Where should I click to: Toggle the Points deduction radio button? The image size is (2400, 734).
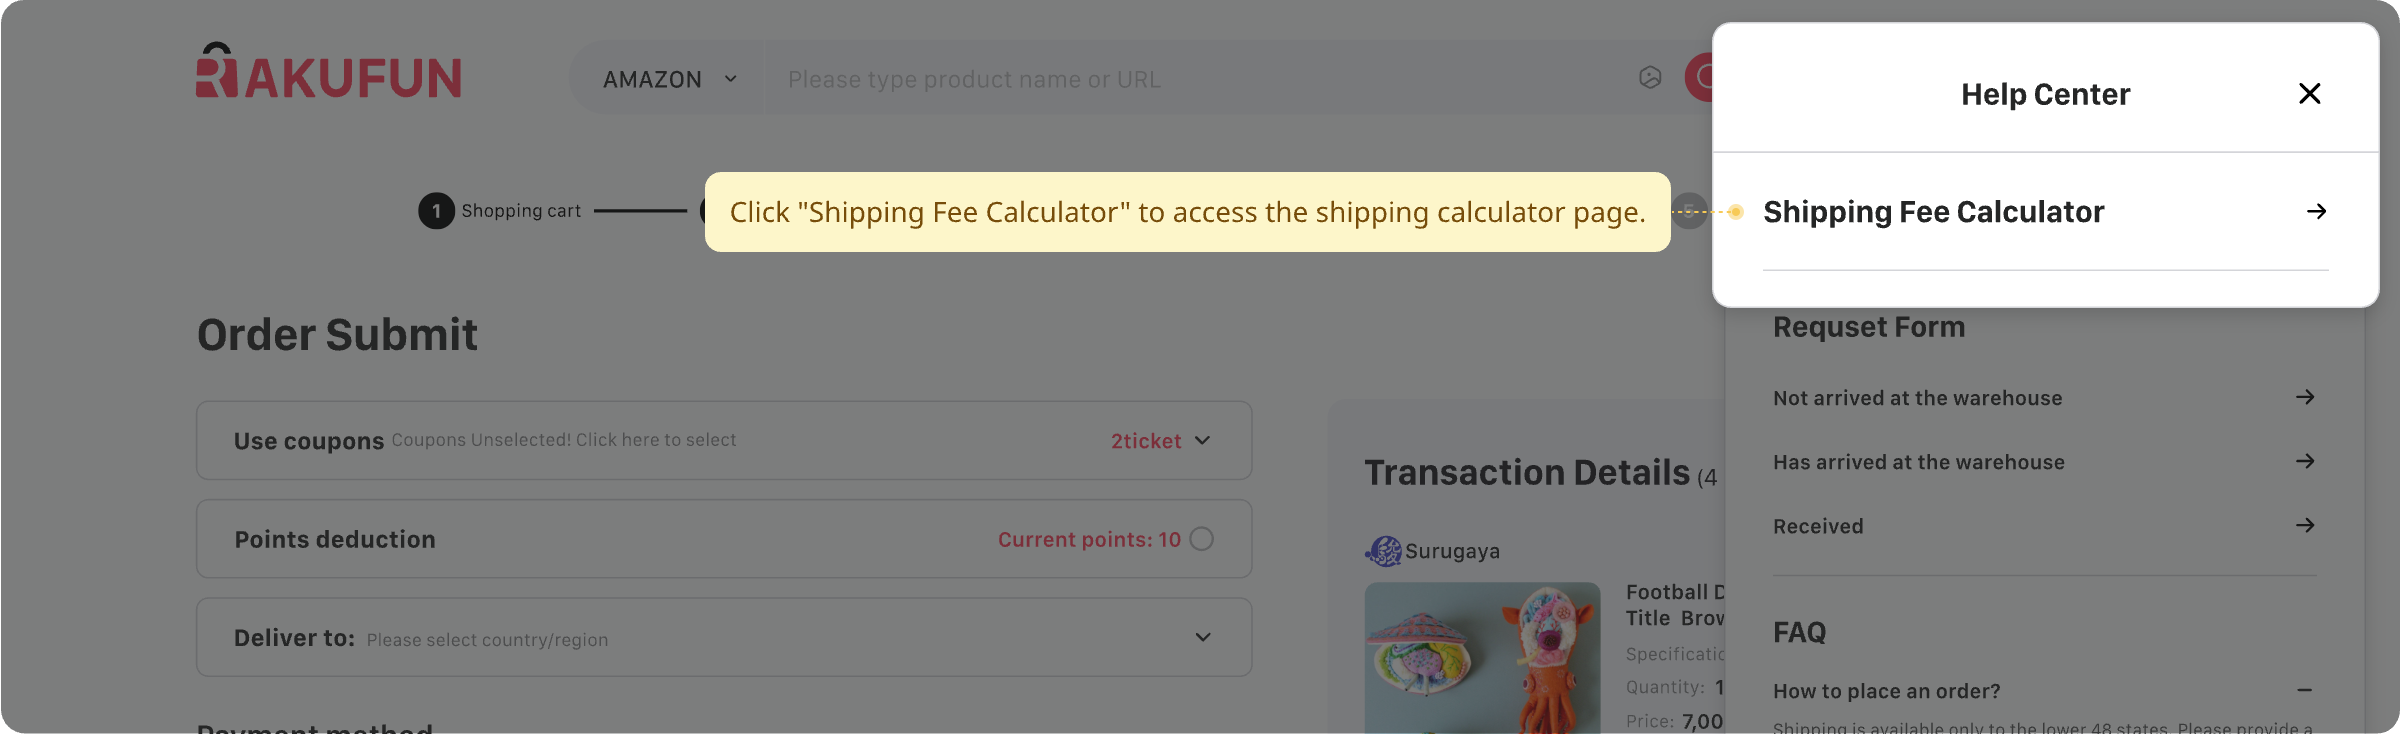tap(1201, 539)
